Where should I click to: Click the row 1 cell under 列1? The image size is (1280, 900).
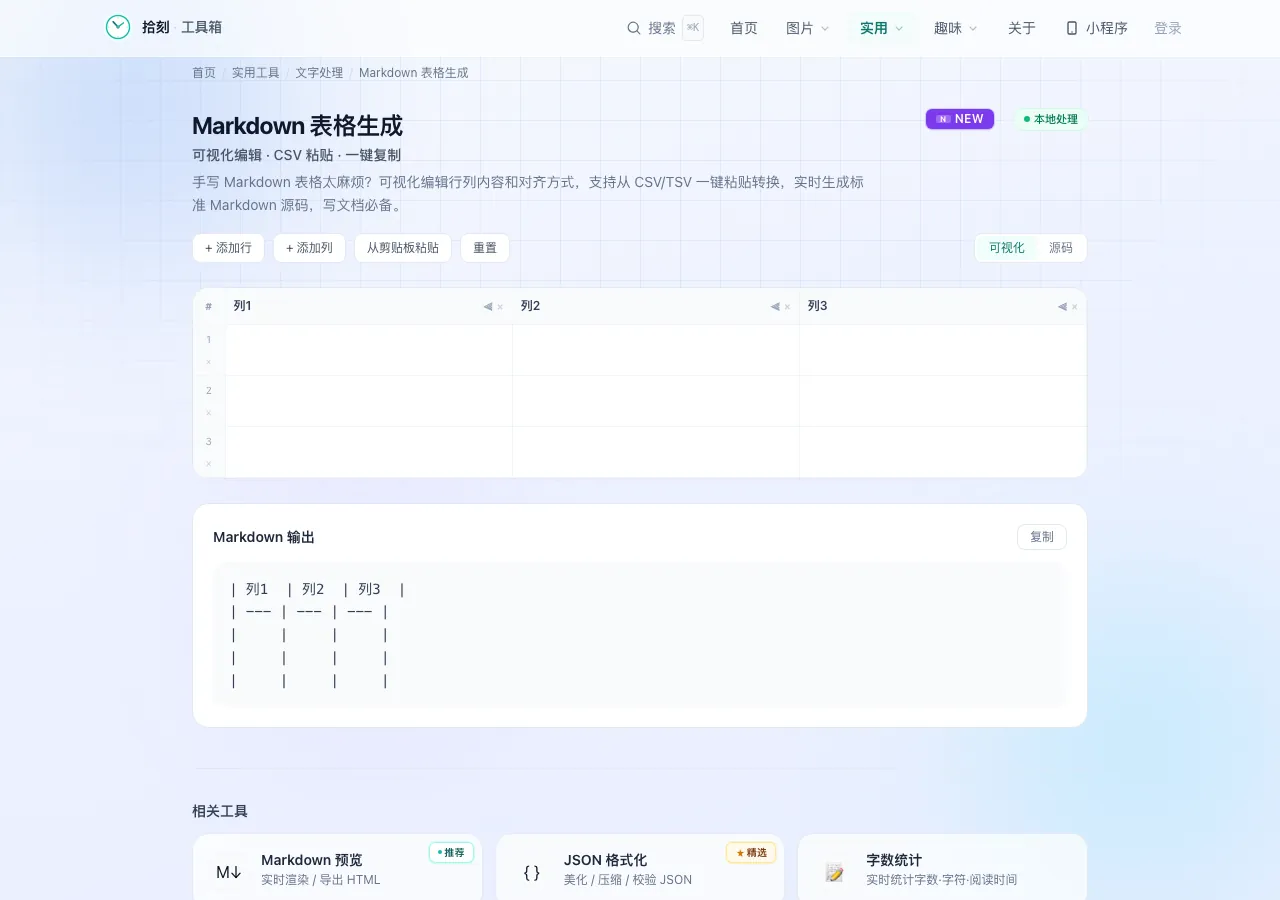coord(369,350)
